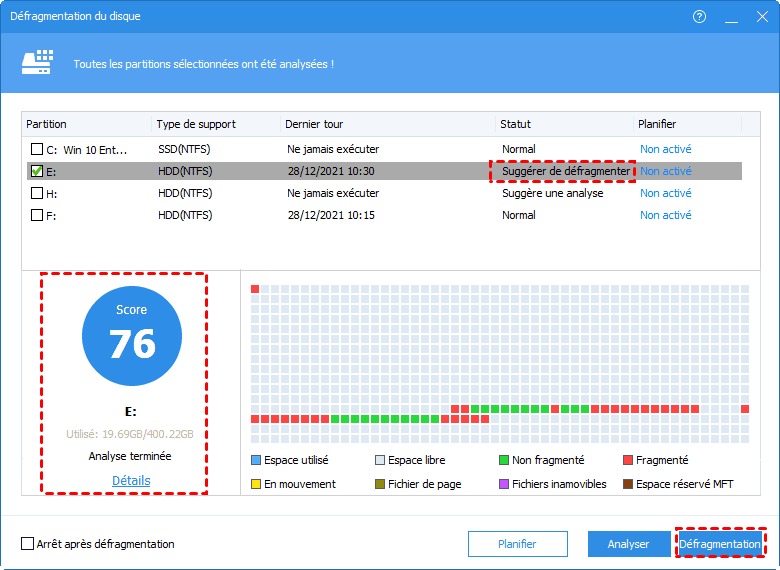
Task: Click the Planifier button at bottom
Action: [x=518, y=544]
